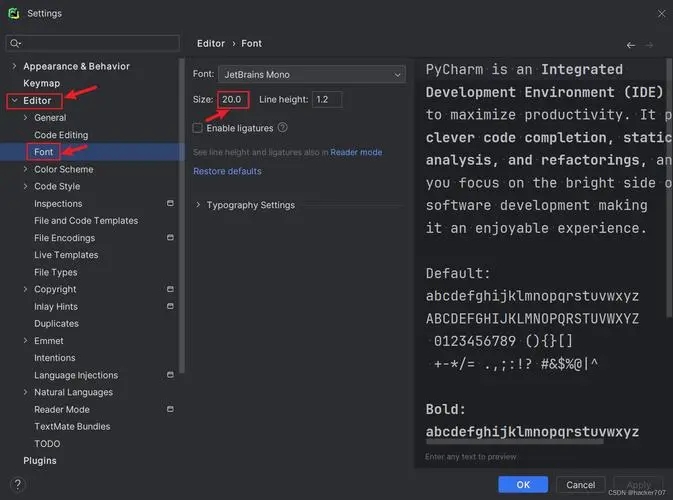Click project-scope icon next to File Encodings
Image resolution: width=673 pixels, height=500 pixels.
click(170, 238)
